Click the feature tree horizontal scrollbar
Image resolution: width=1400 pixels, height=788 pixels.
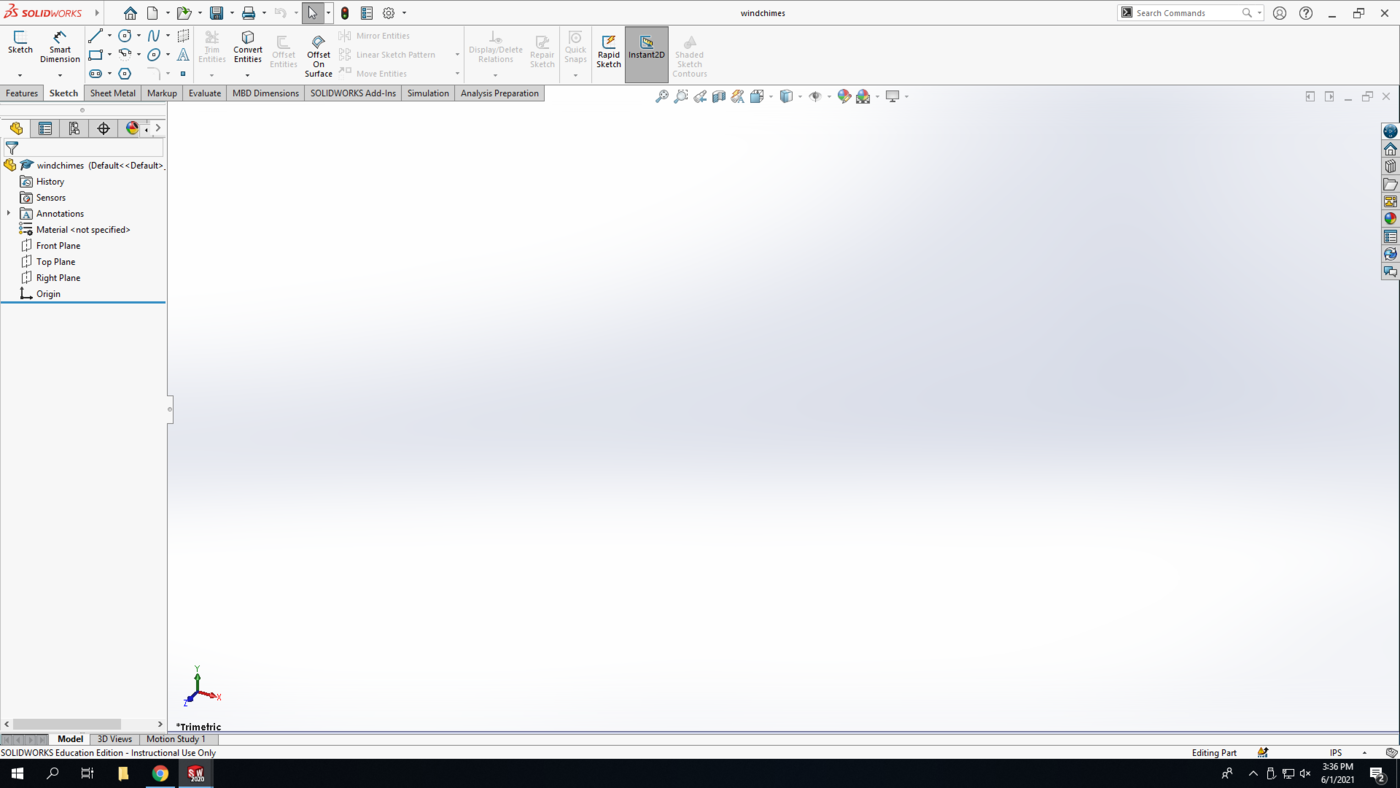[67, 724]
